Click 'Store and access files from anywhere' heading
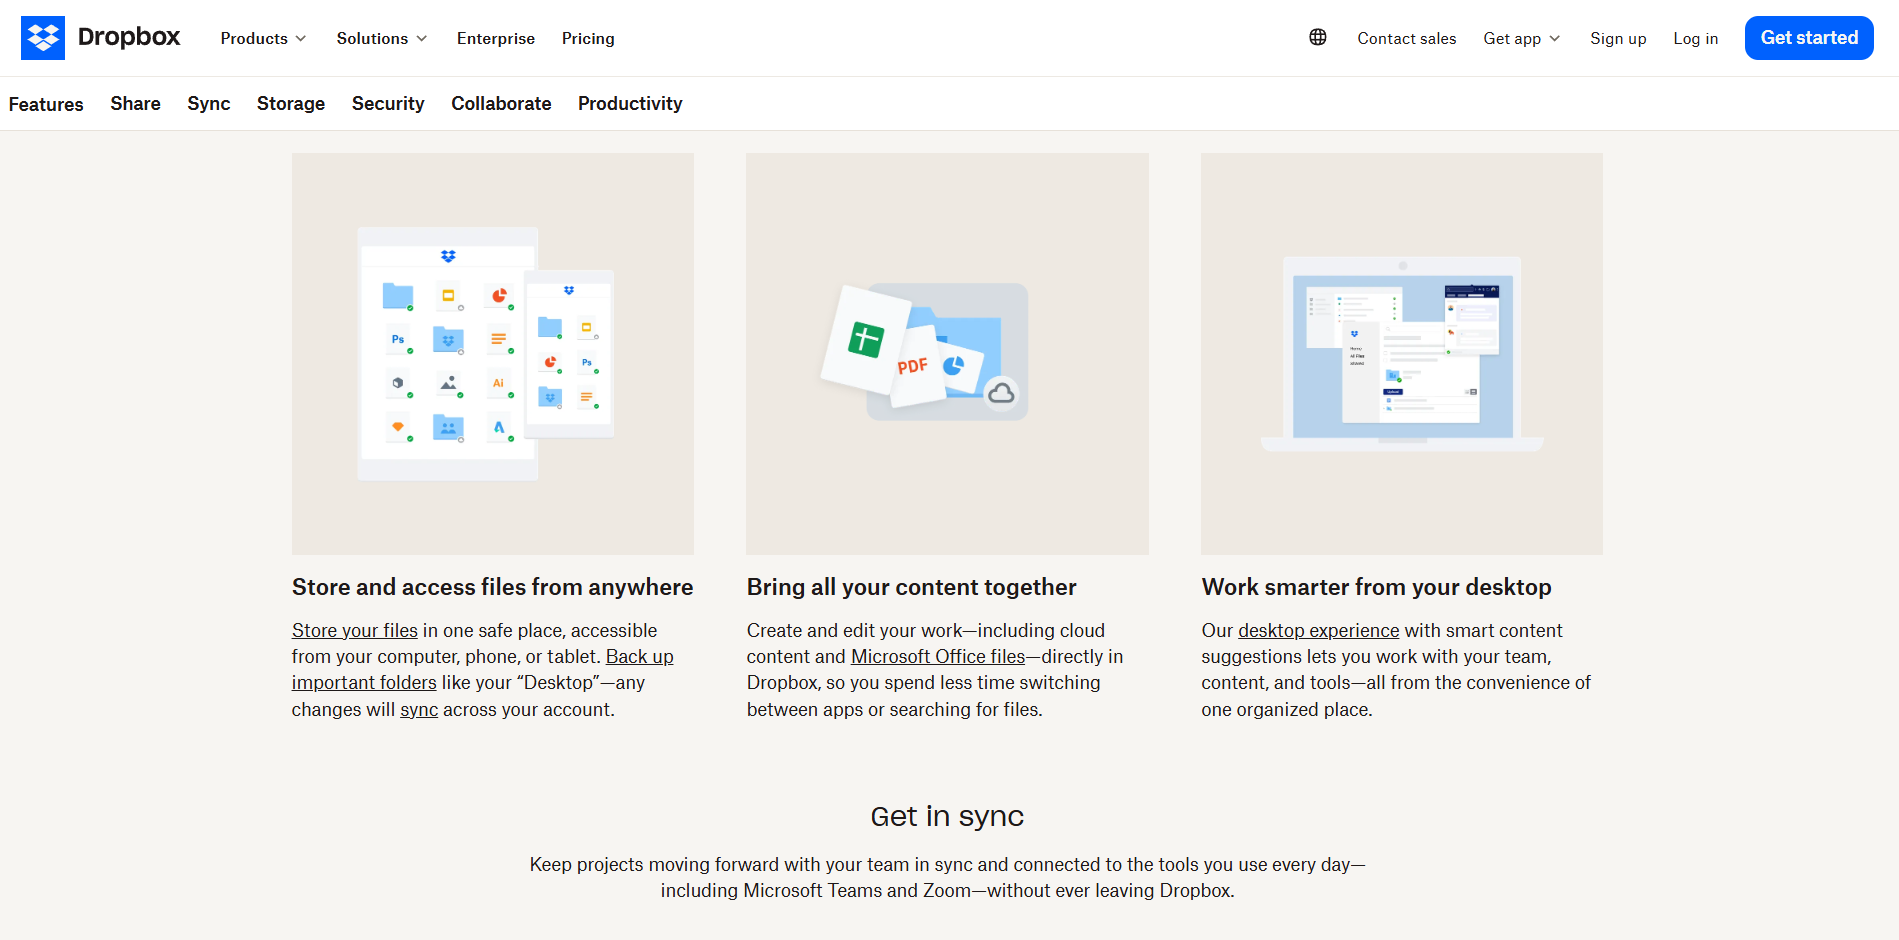Image resolution: width=1899 pixels, height=940 pixels. [493, 587]
